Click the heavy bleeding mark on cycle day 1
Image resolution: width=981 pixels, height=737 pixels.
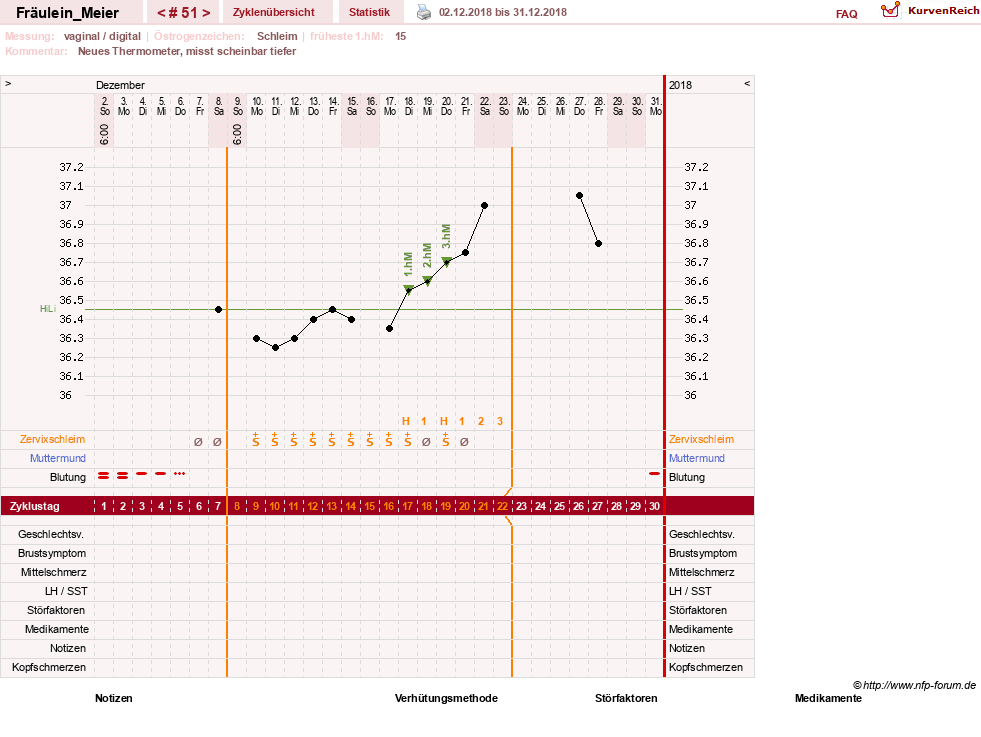click(x=104, y=476)
